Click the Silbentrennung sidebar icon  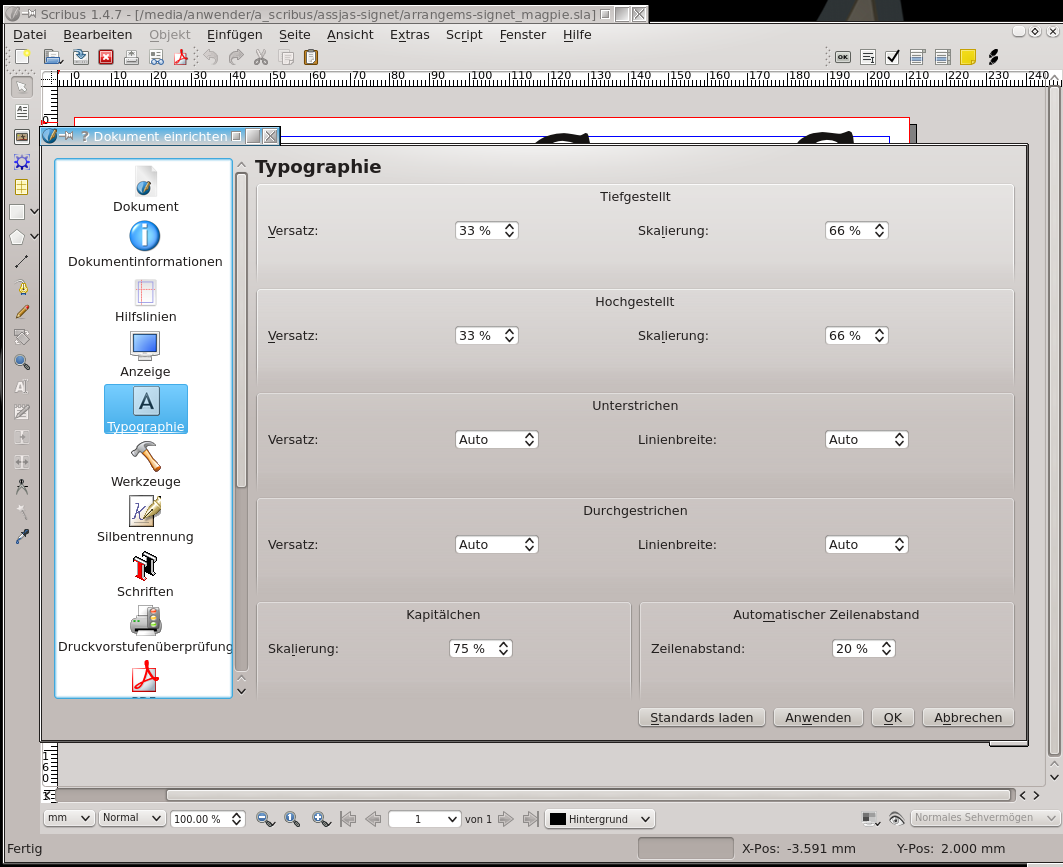(145, 512)
